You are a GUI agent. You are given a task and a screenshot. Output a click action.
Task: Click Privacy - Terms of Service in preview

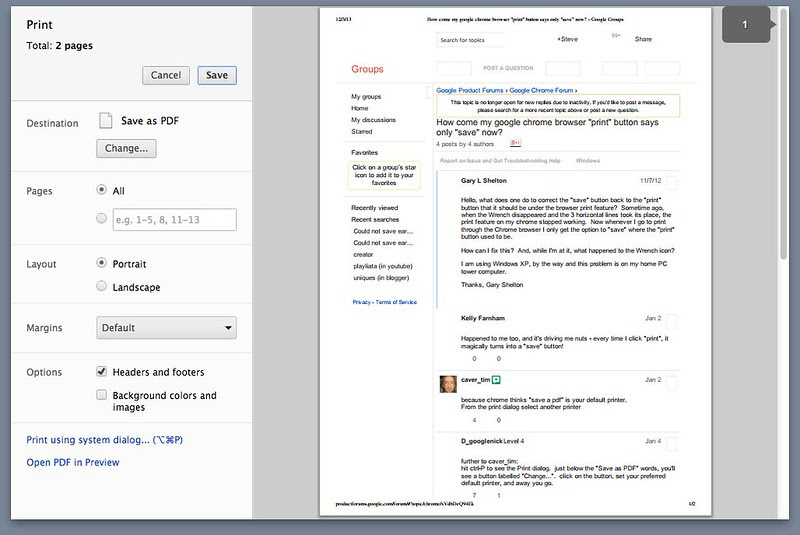point(385,302)
